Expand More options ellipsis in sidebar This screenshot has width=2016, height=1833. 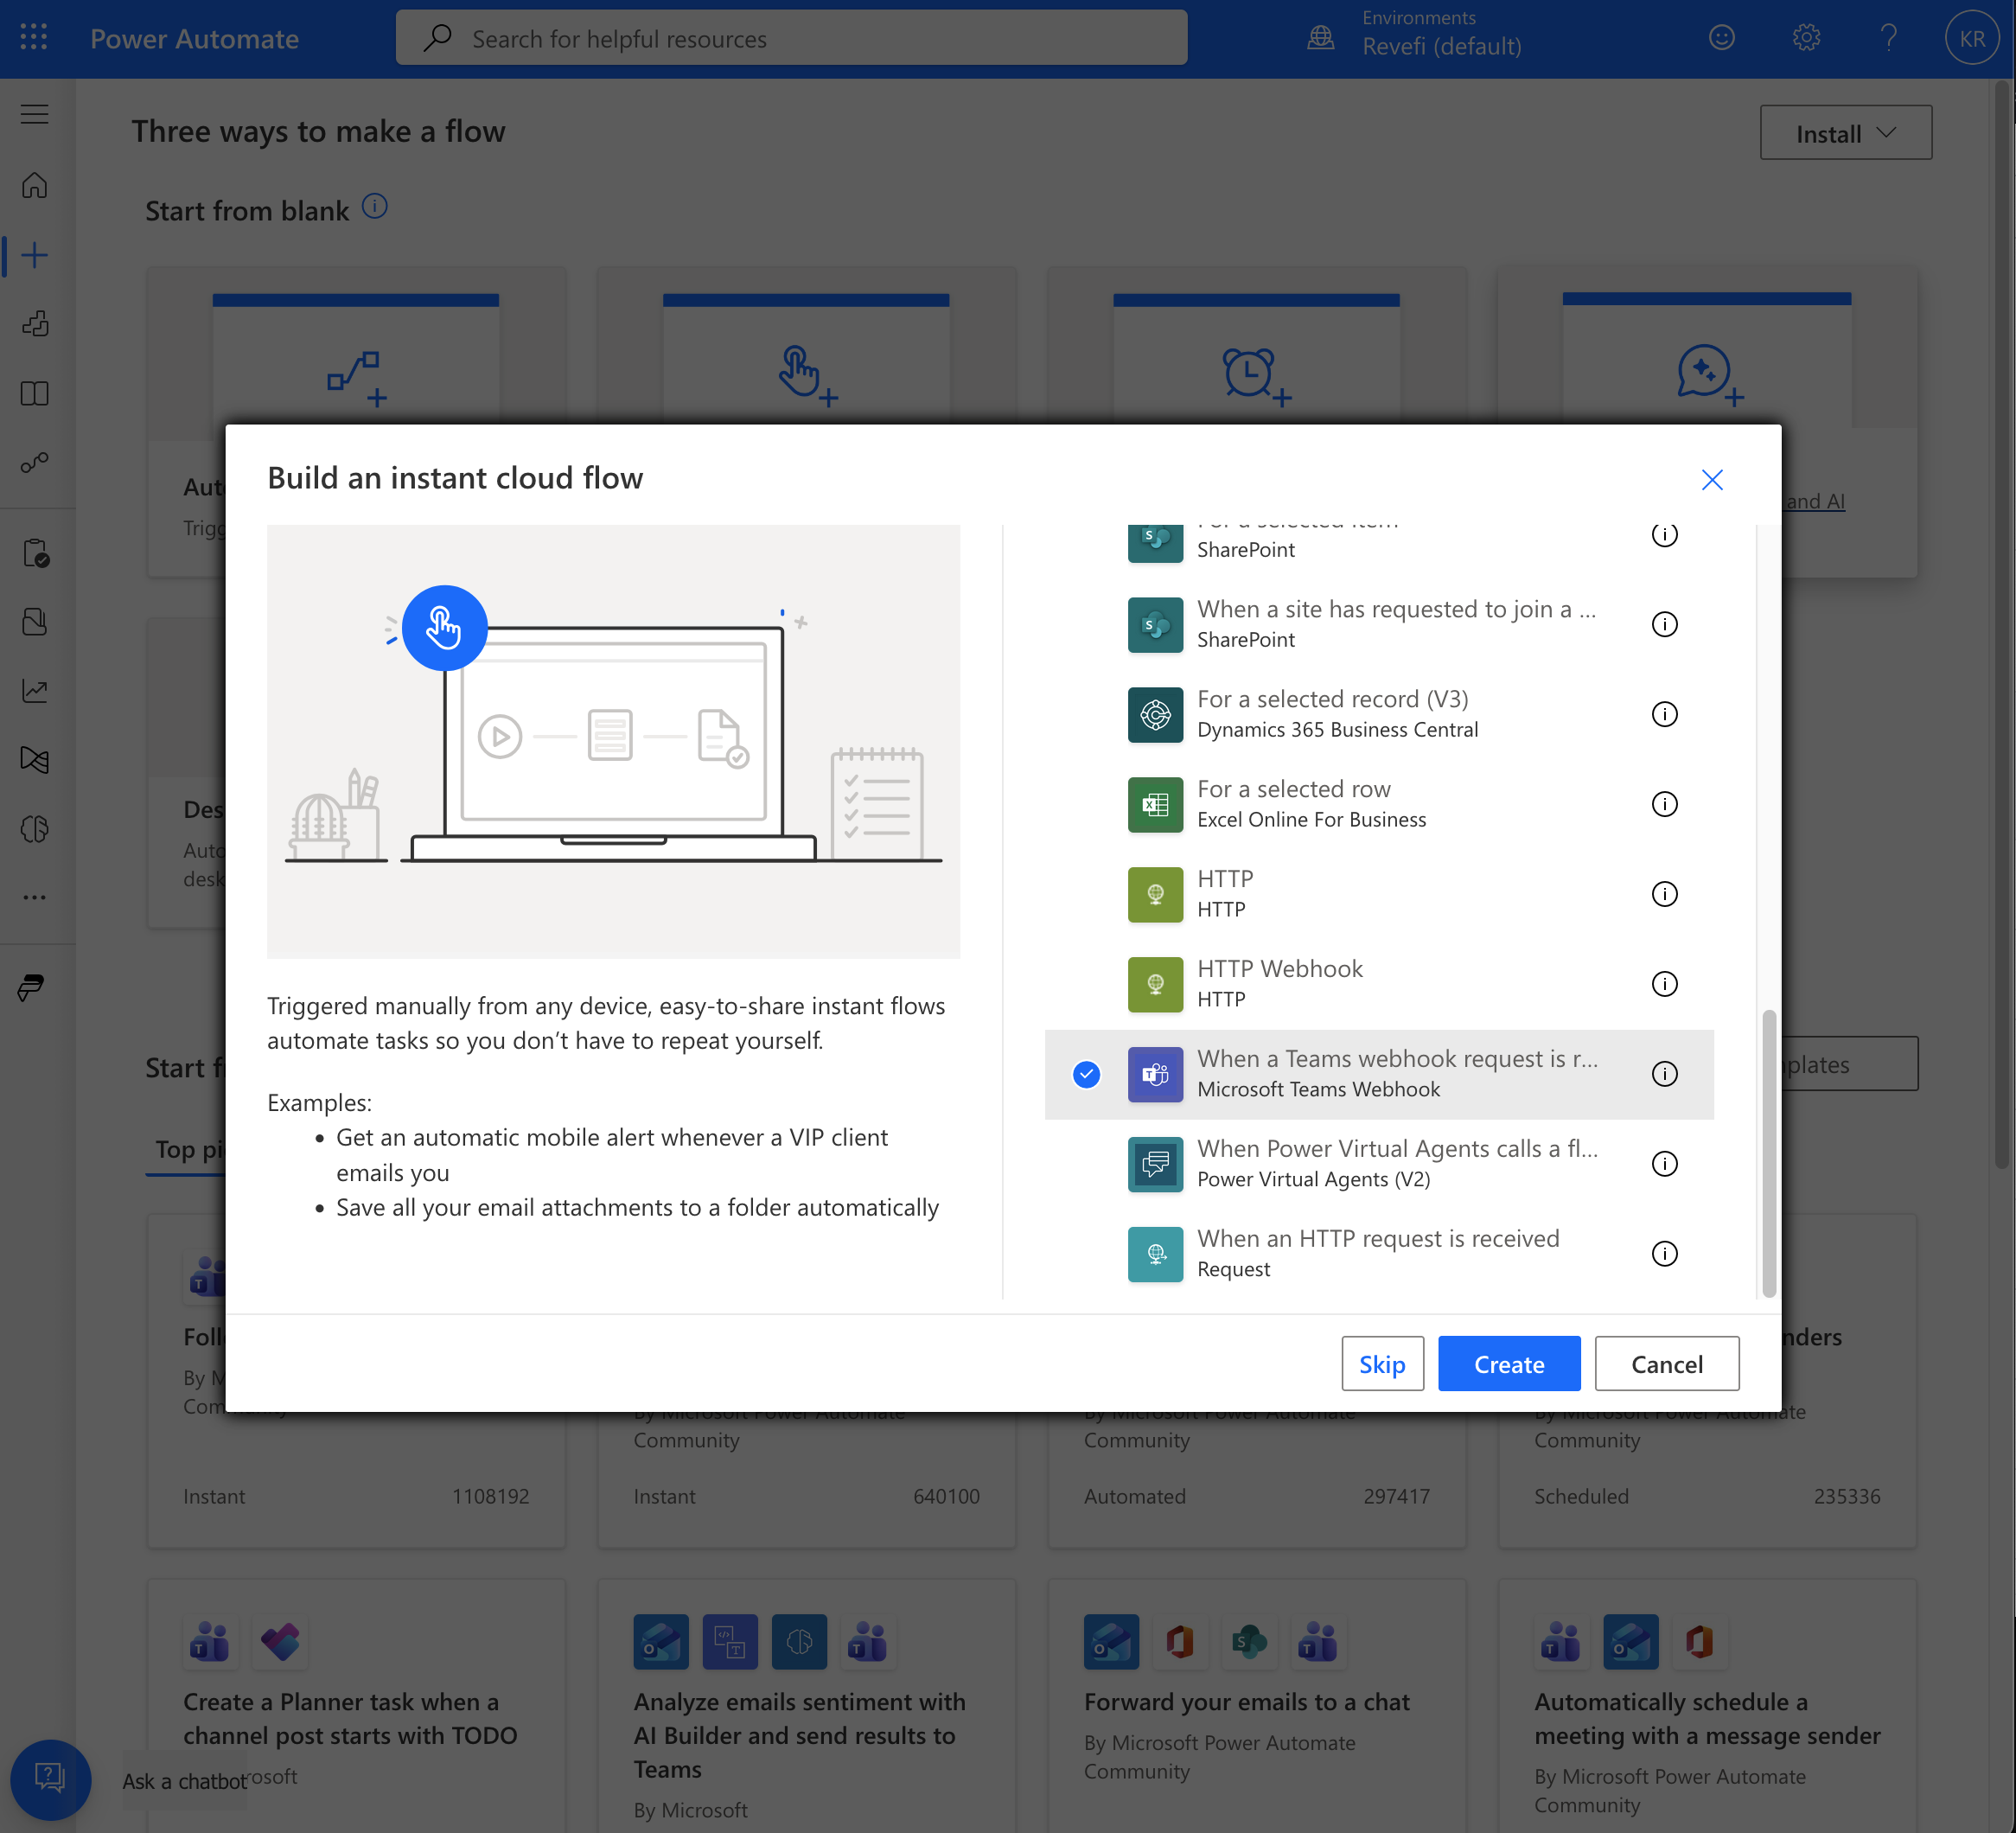[35, 897]
